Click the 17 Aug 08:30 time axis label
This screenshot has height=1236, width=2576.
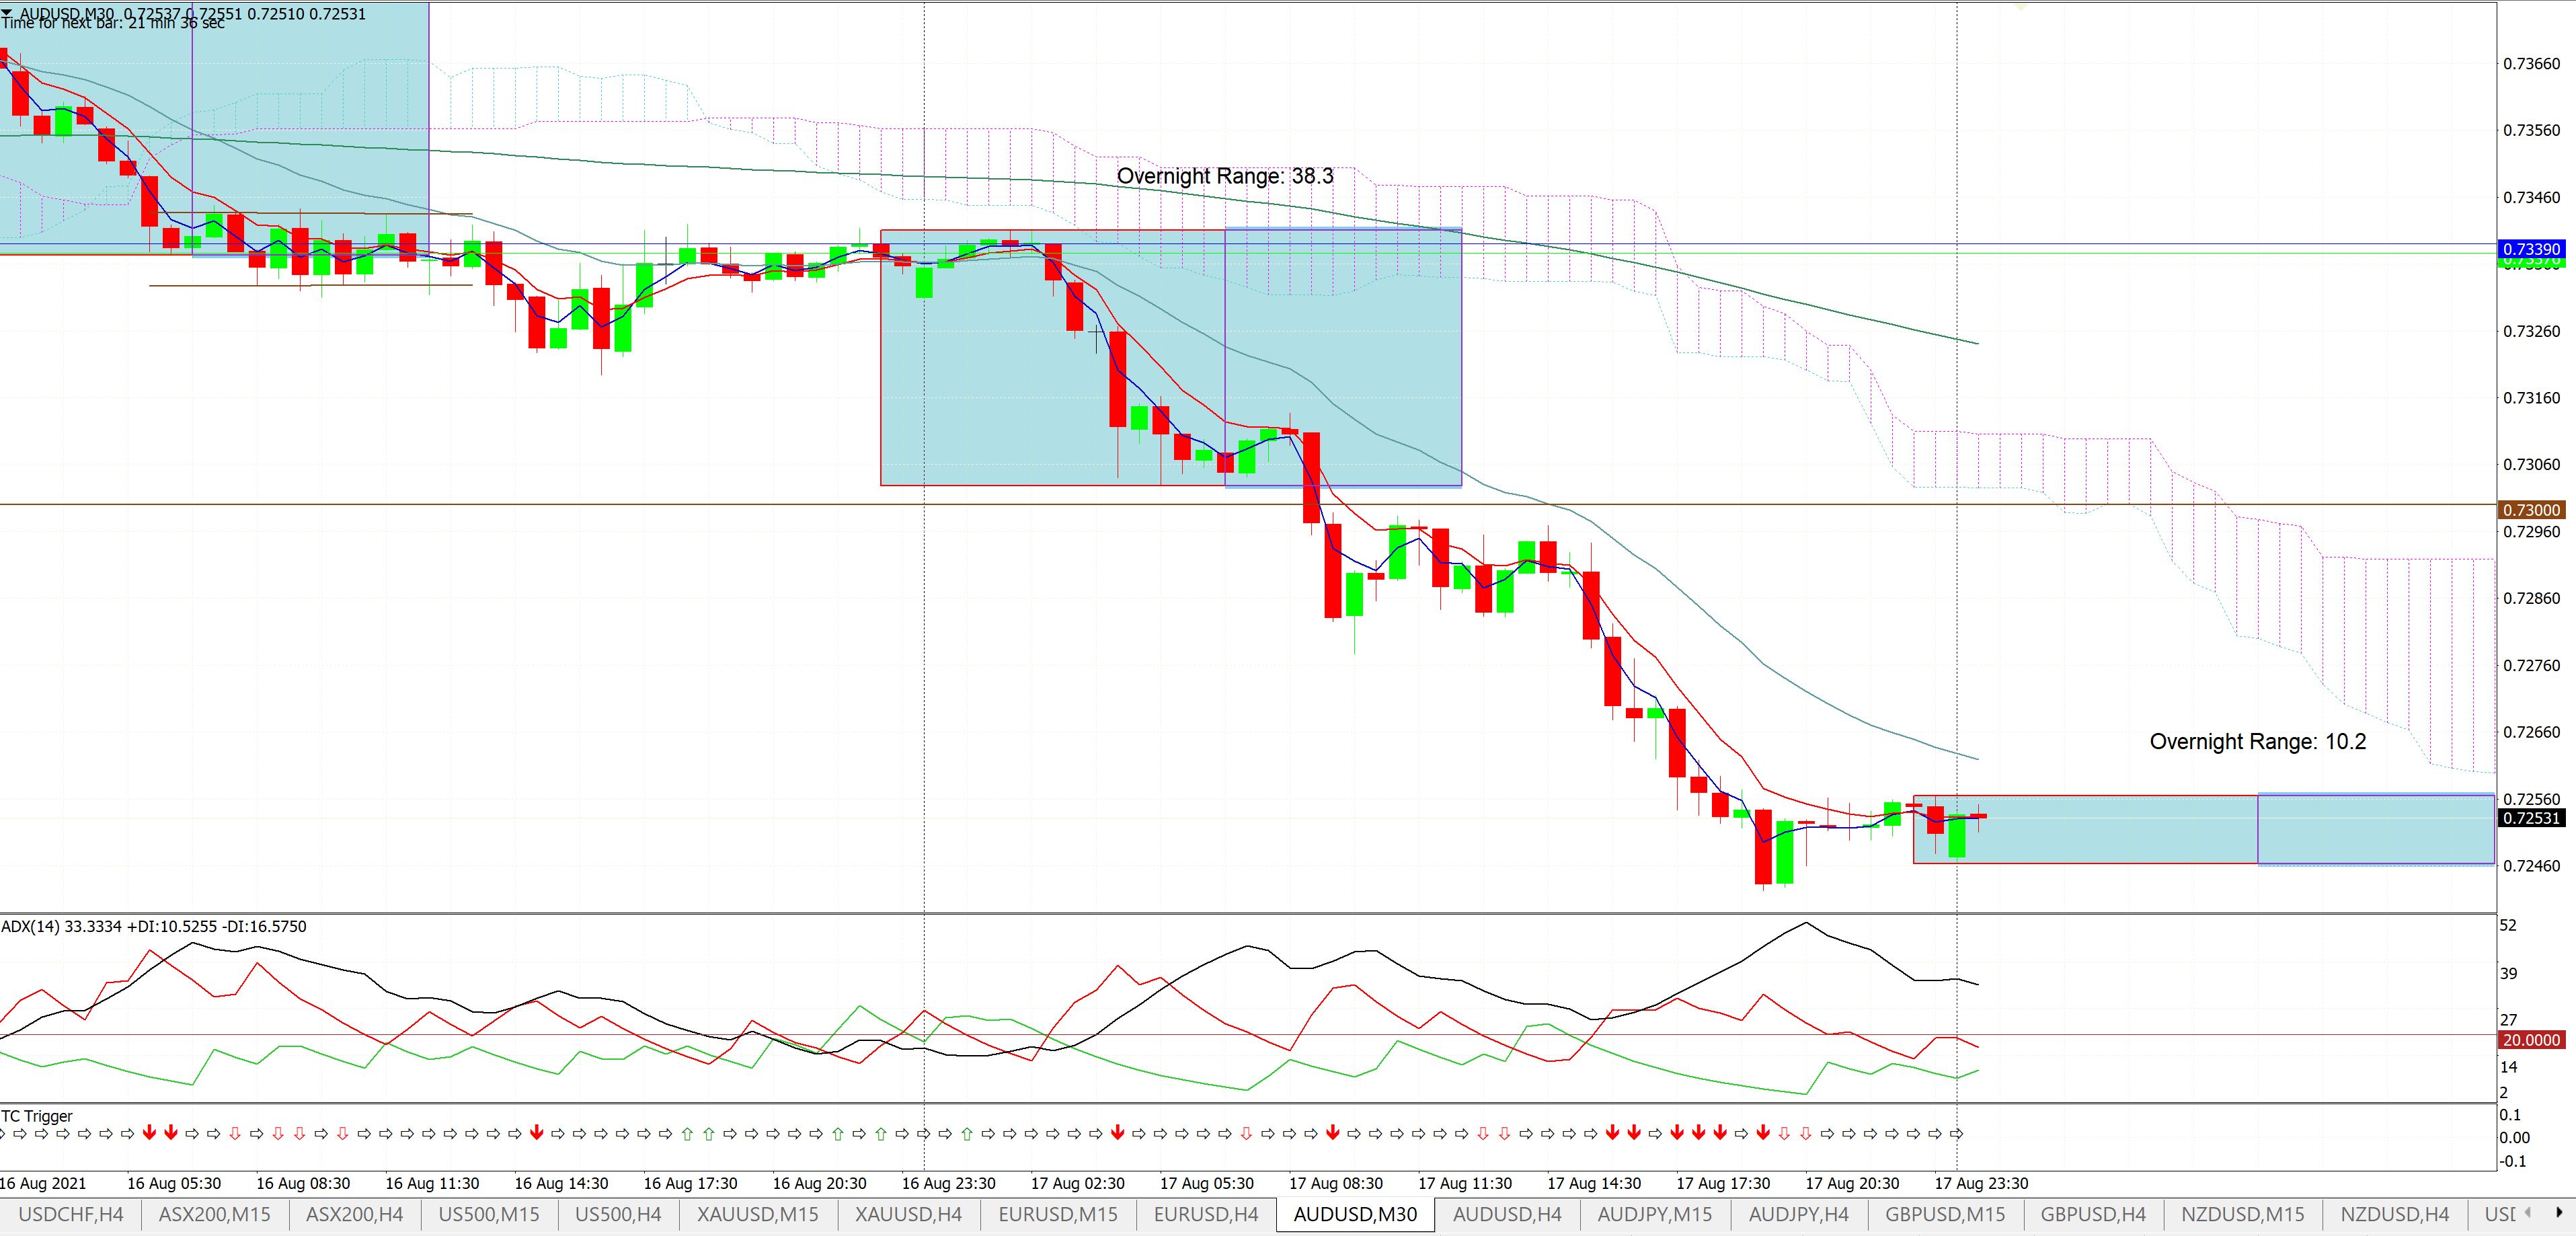pyautogui.click(x=1336, y=1183)
